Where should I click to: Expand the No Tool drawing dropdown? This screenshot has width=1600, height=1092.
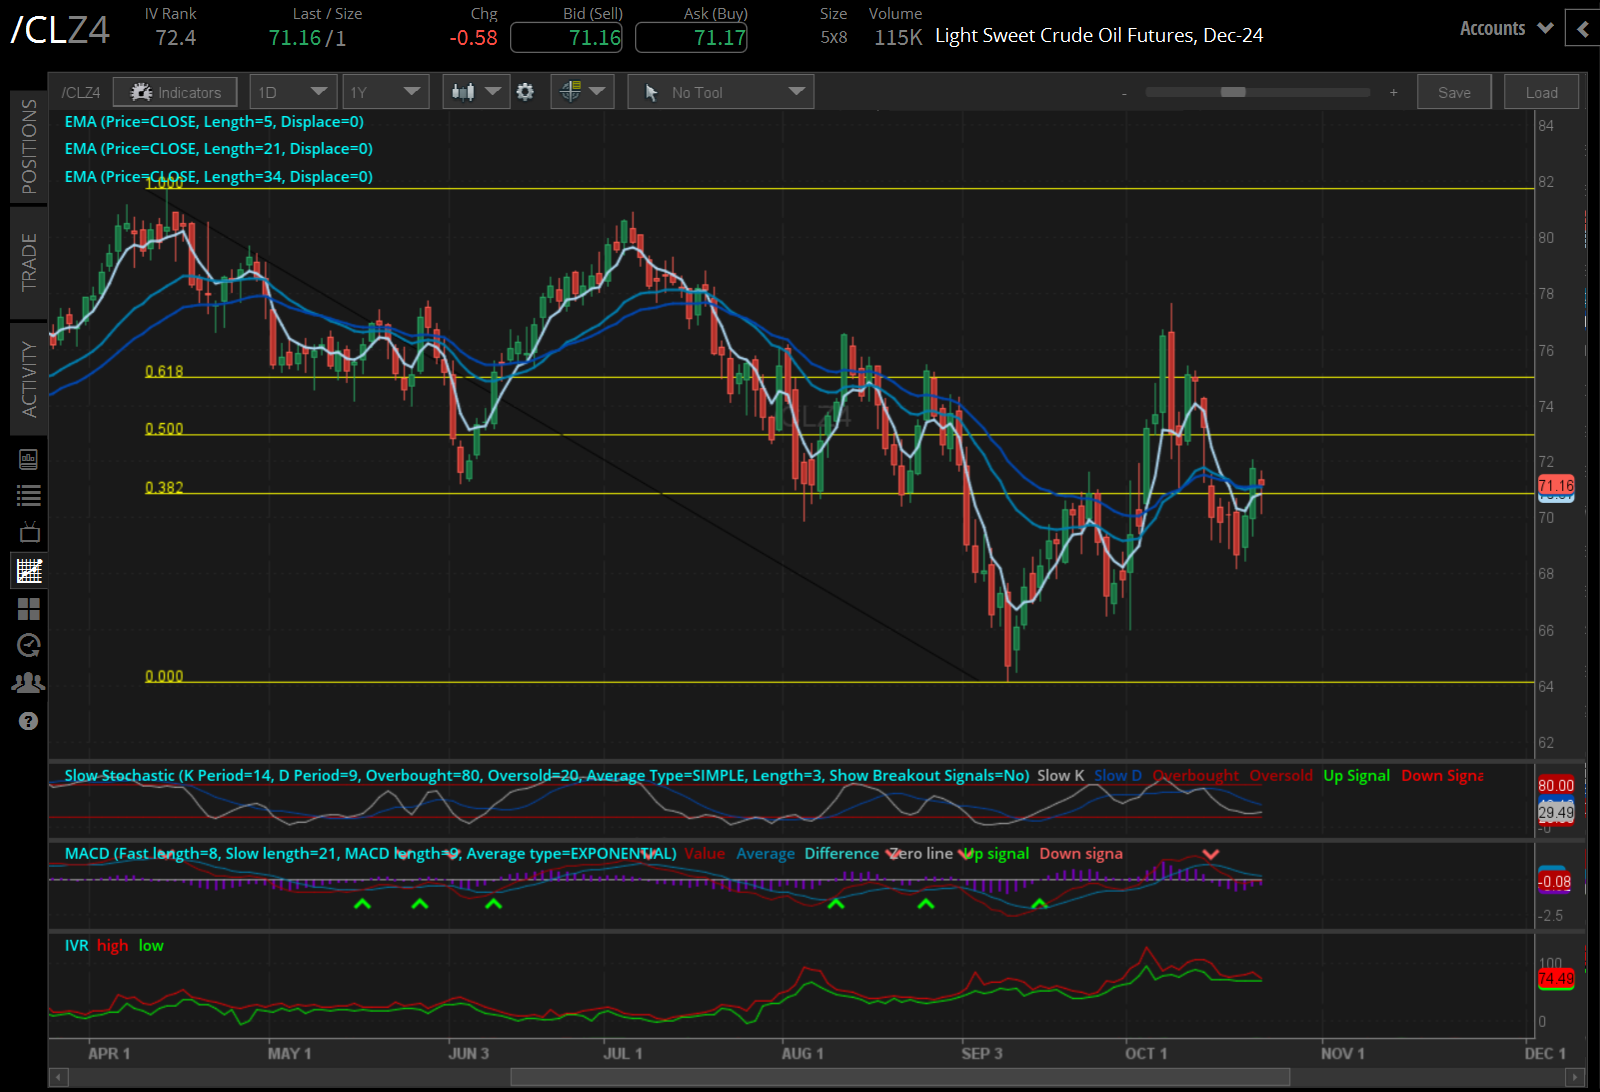720,91
